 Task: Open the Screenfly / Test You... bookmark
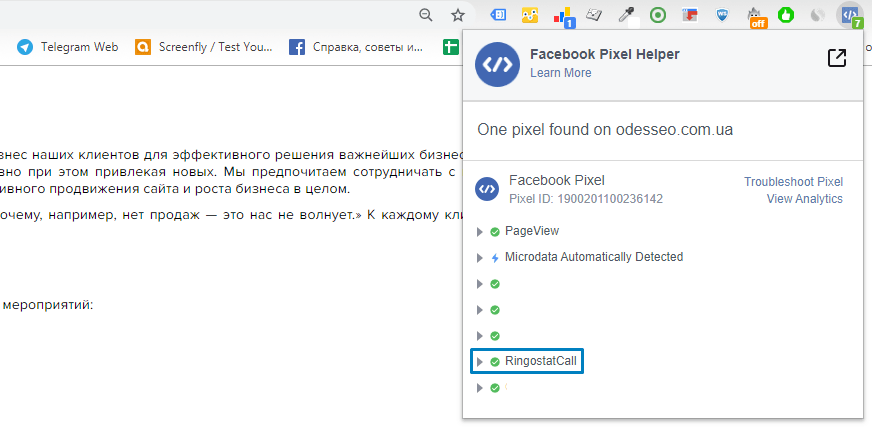[204, 47]
